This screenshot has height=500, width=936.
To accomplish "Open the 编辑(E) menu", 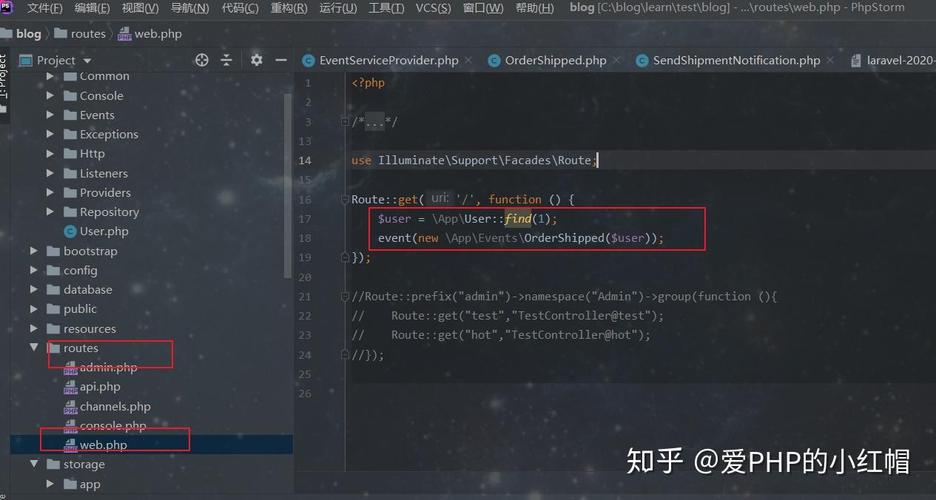I will (x=92, y=8).
